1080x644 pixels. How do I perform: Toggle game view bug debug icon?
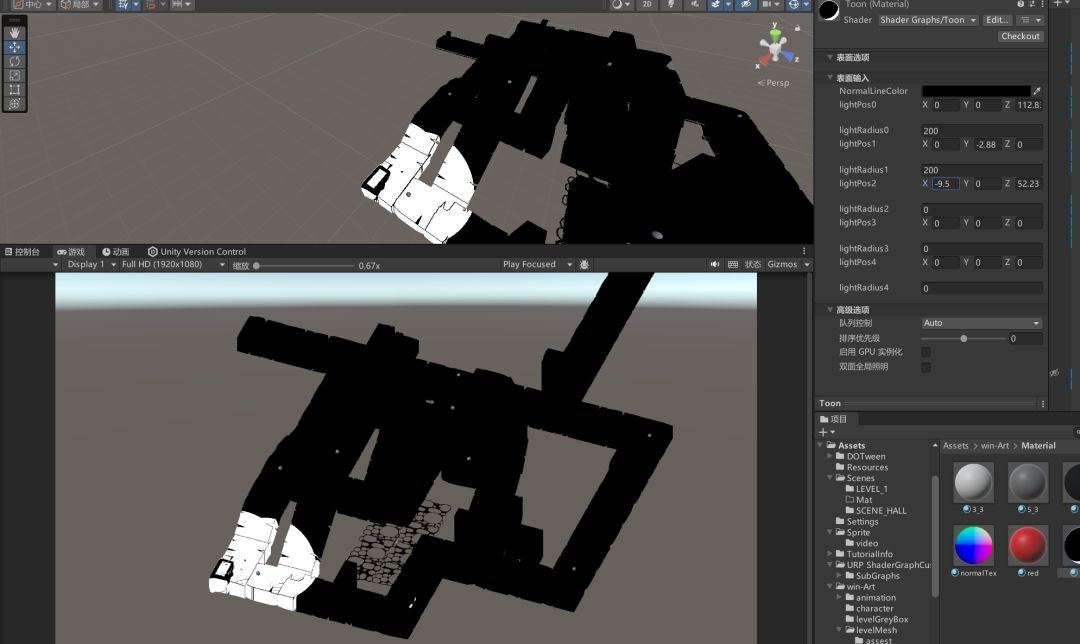click(x=584, y=264)
